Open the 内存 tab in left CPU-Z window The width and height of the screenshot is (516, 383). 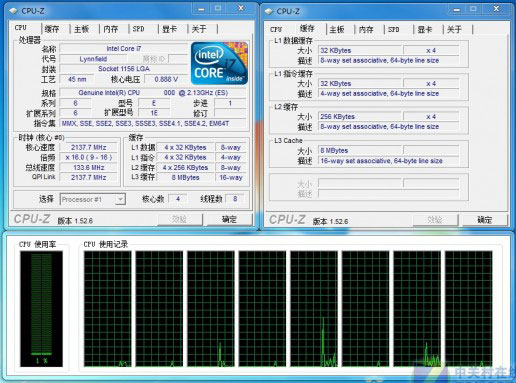pyautogui.click(x=111, y=29)
